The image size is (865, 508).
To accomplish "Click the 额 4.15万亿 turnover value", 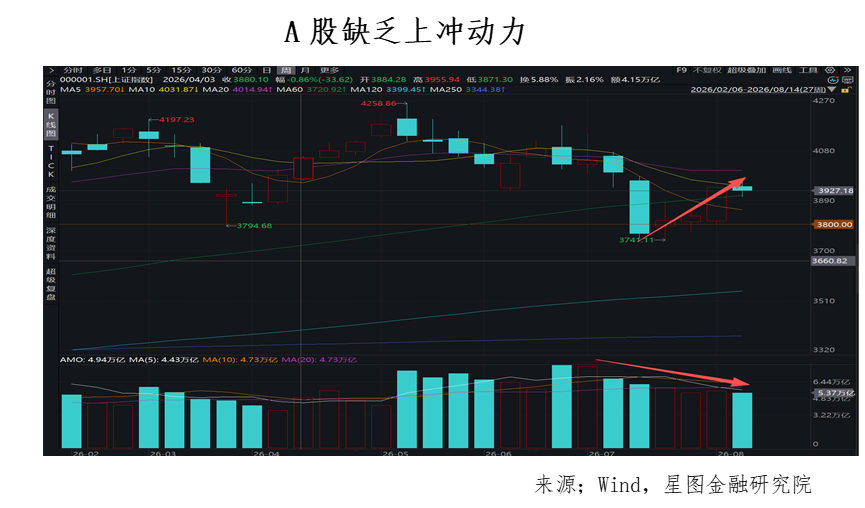I will [x=635, y=80].
